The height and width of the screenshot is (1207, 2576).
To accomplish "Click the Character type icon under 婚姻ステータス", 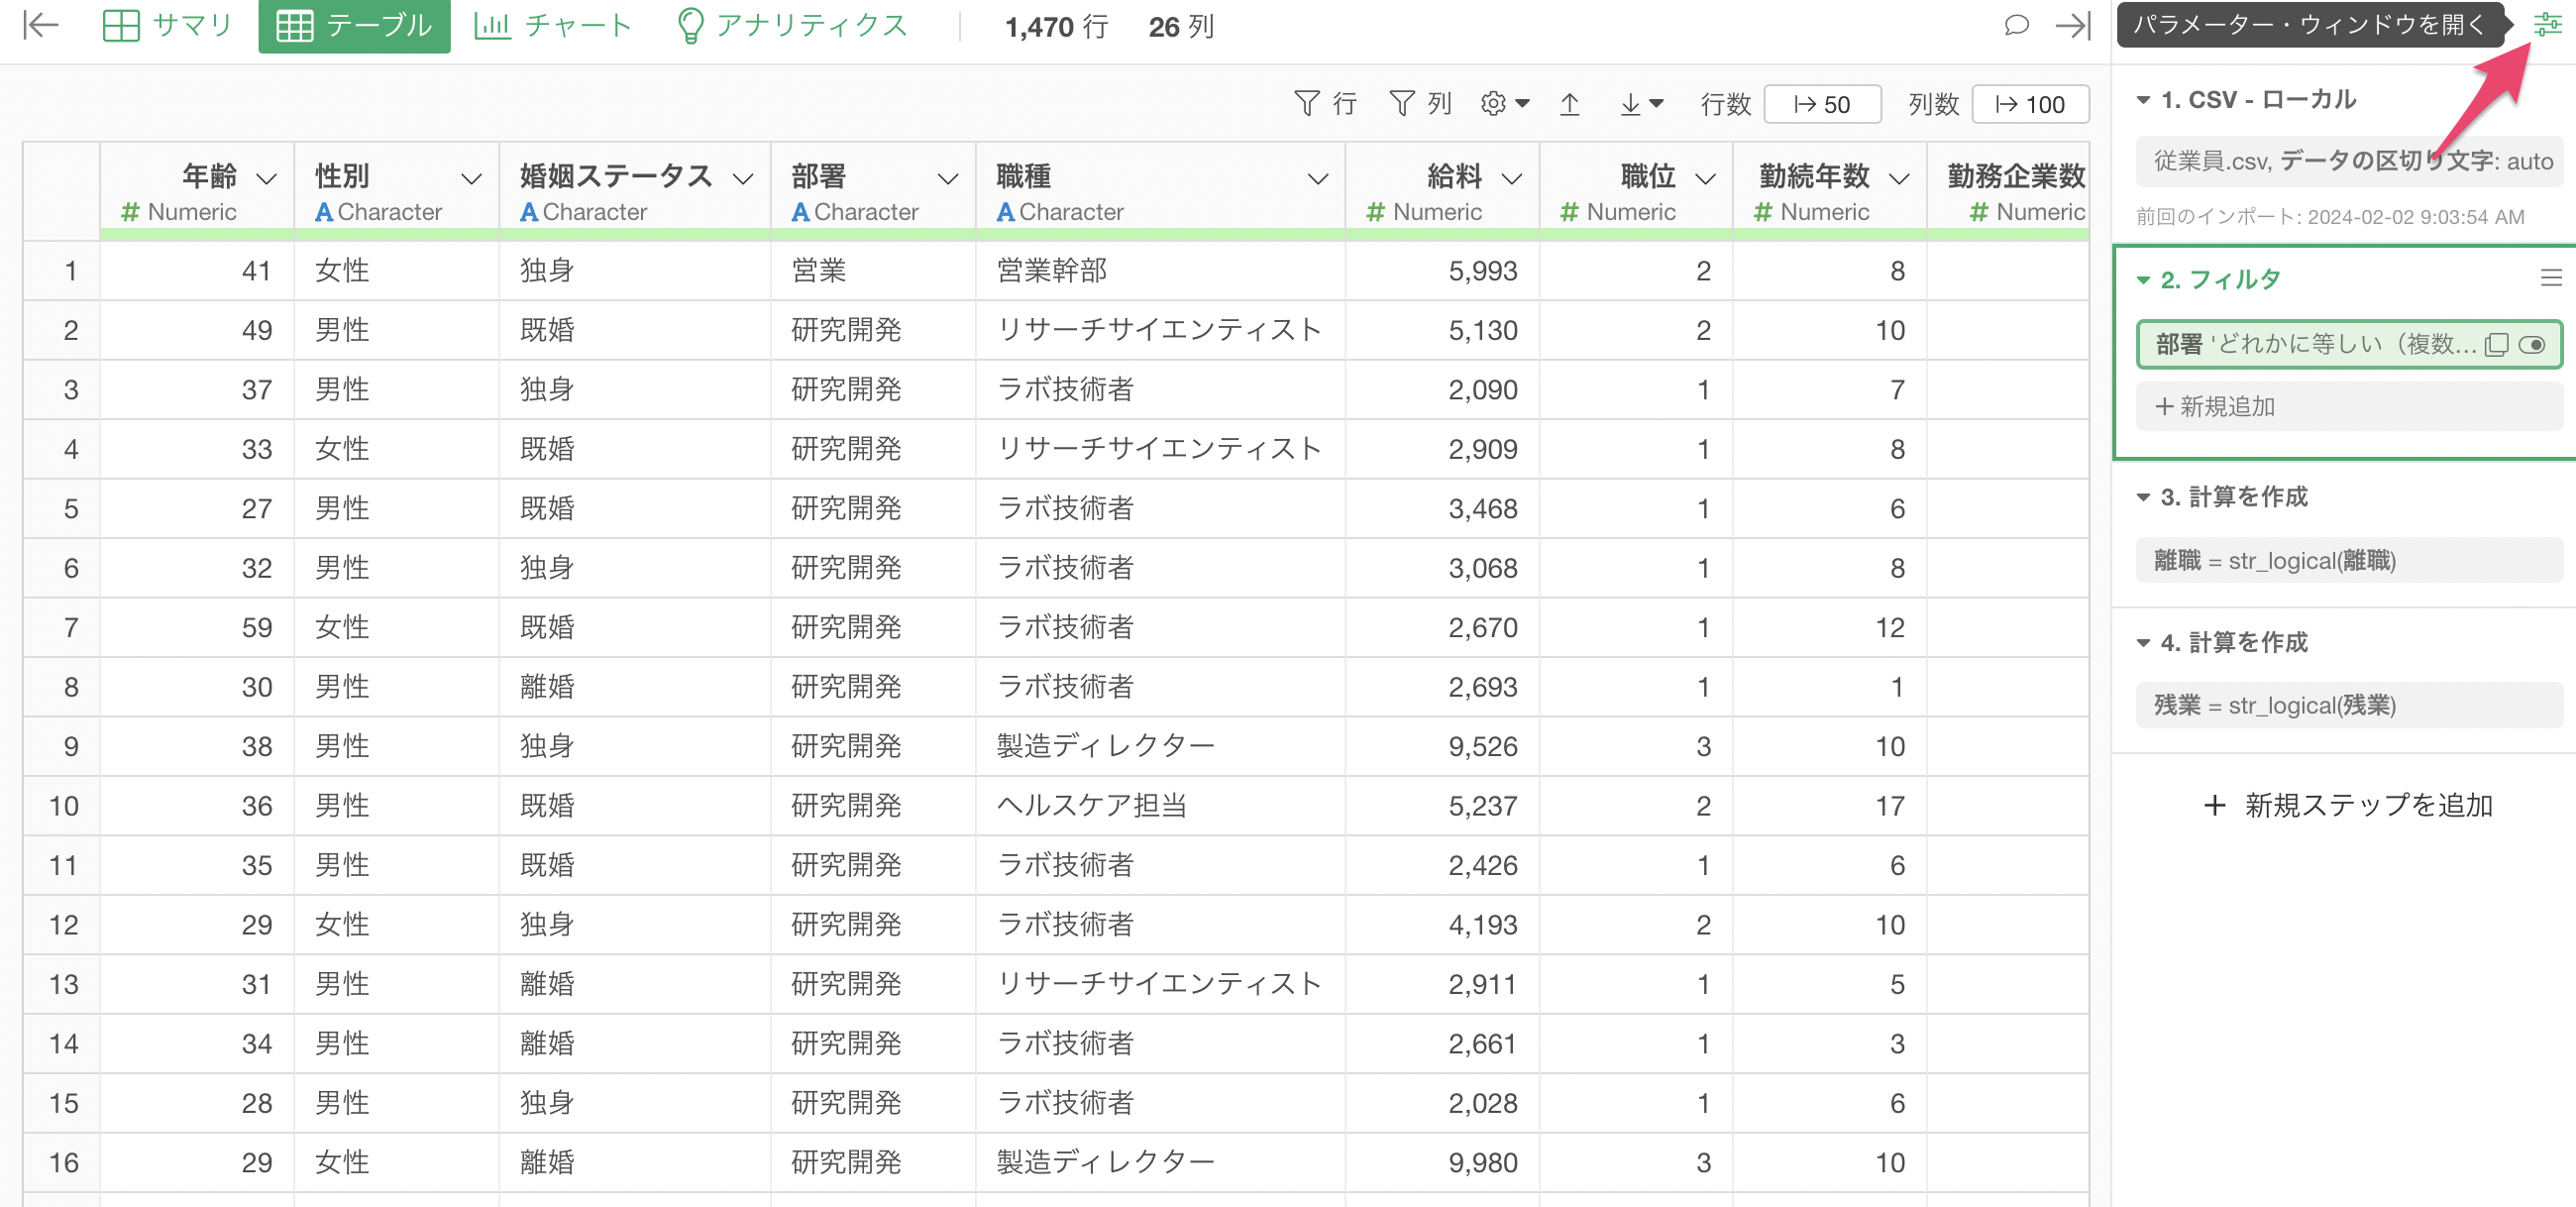I will pos(529,212).
